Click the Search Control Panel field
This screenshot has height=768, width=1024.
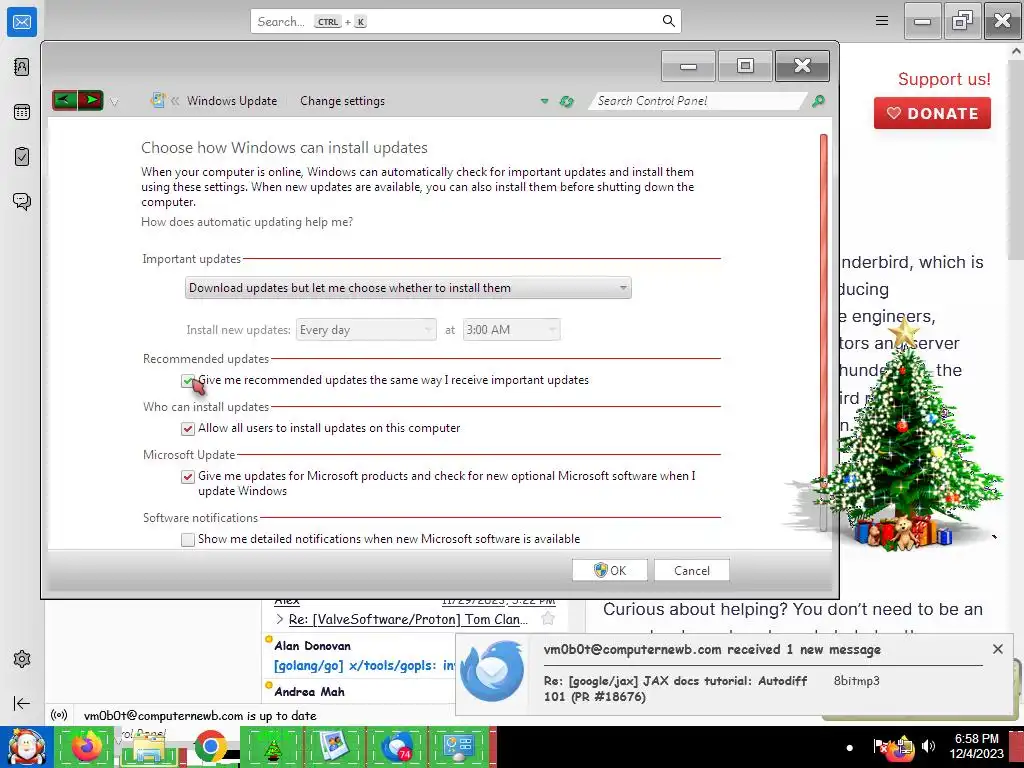coord(699,101)
